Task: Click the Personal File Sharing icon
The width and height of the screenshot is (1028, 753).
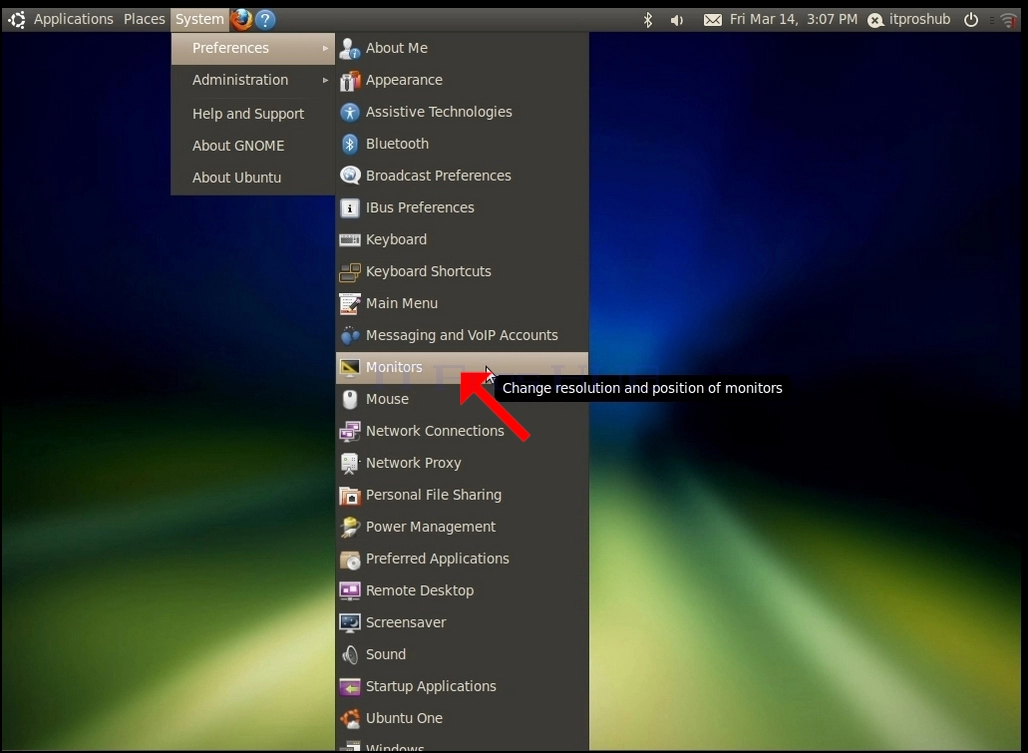Action: click(x=349, y=495)
